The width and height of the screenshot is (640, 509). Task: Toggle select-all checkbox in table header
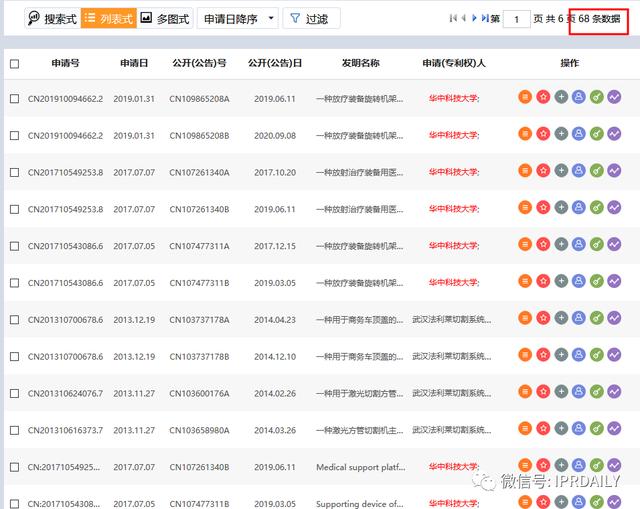[x=14, y=64]
